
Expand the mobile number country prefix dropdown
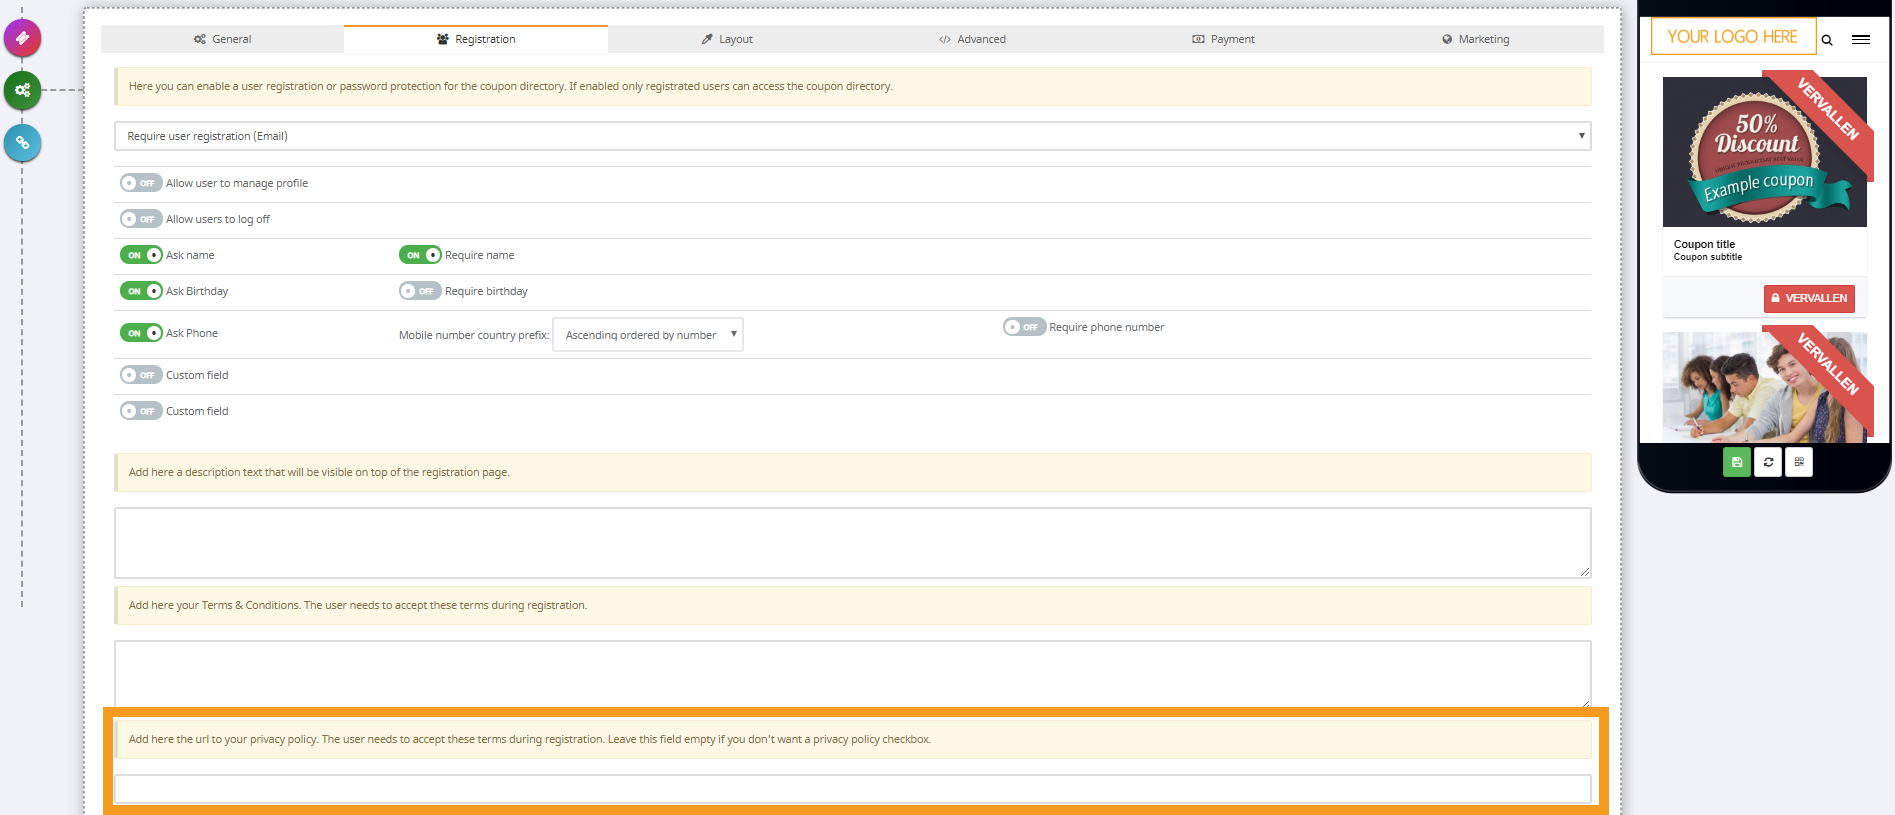647,335
